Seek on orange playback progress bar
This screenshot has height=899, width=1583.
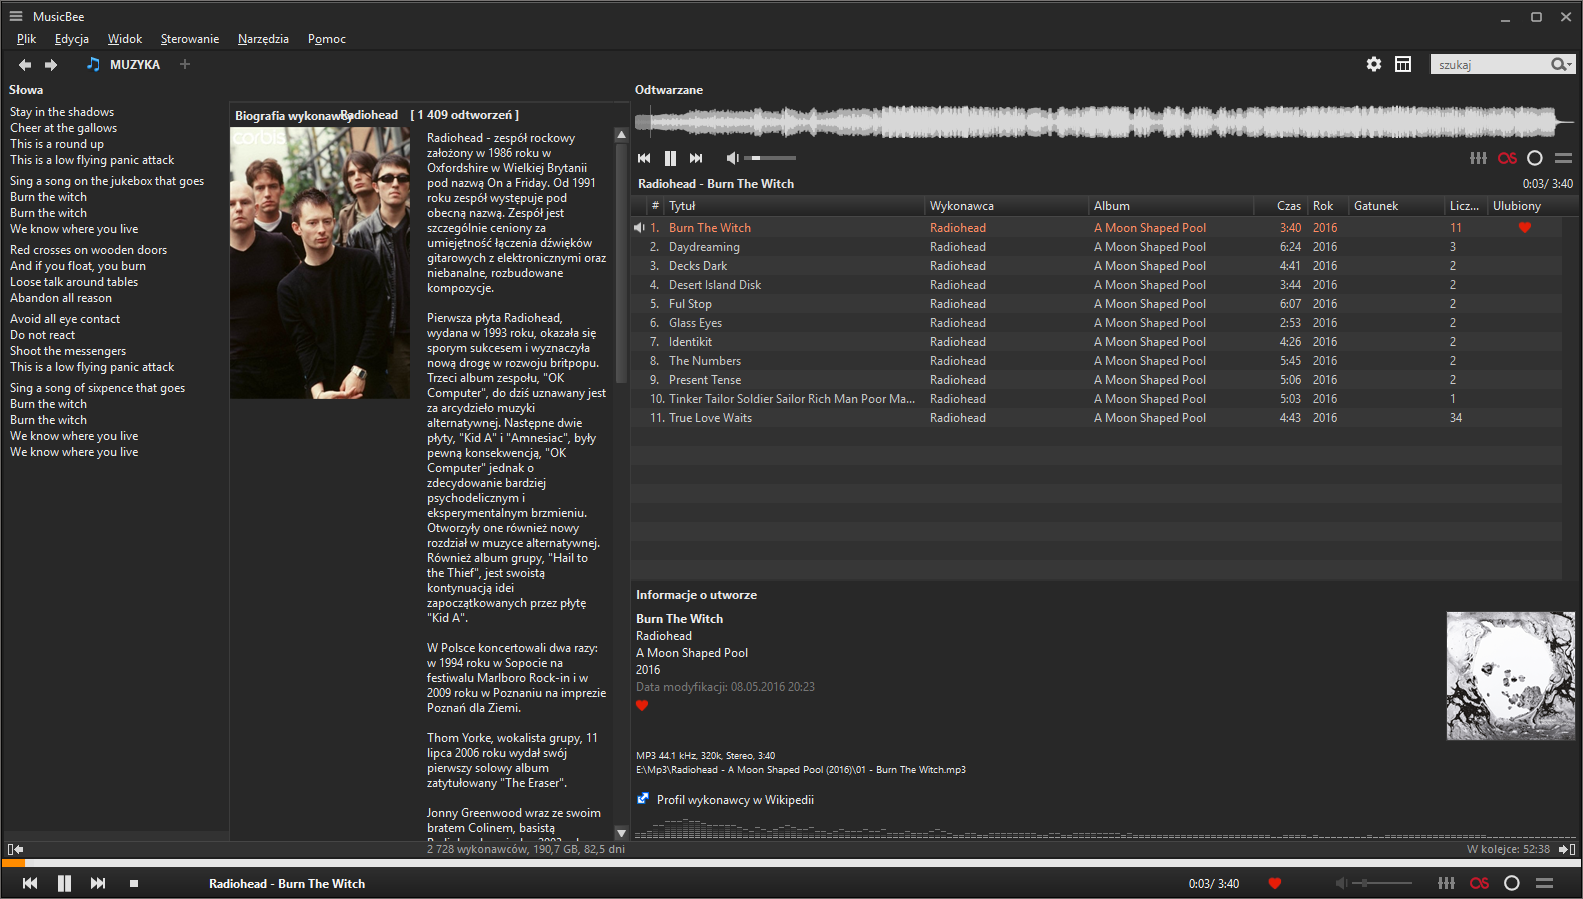(791, 862)
